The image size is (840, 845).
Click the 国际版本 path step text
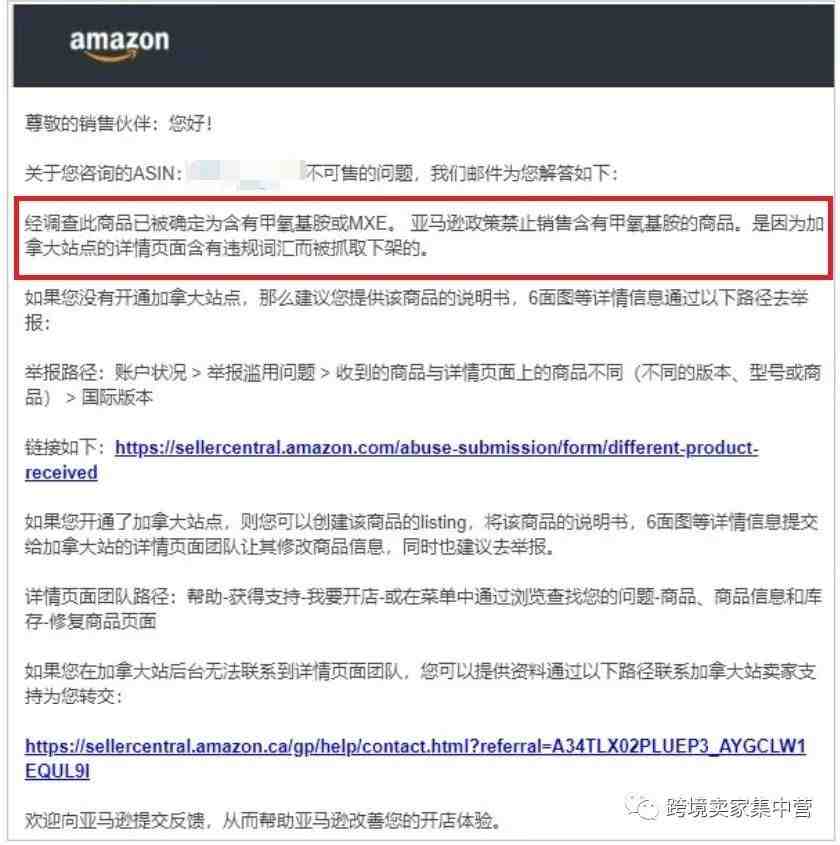pos(117,397)
